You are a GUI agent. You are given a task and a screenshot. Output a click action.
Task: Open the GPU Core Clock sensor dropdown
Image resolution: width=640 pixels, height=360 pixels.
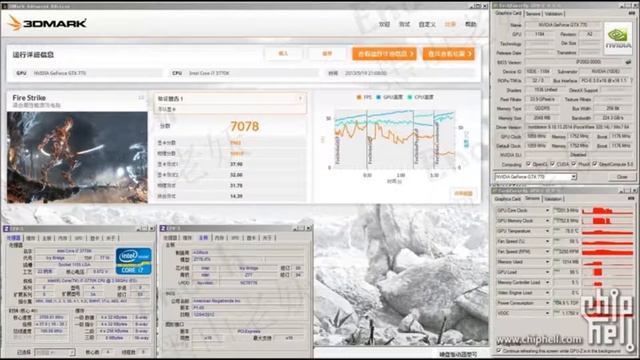click(x=547, y=211)
